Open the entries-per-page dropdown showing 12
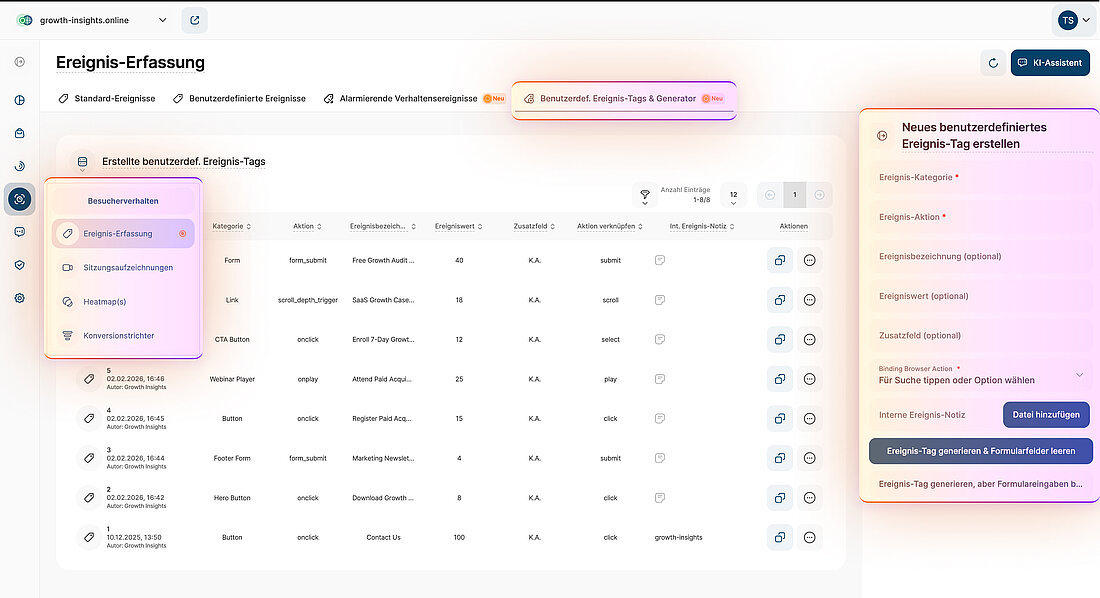Viewport: 1100px width, 598px height. [731, 195]
